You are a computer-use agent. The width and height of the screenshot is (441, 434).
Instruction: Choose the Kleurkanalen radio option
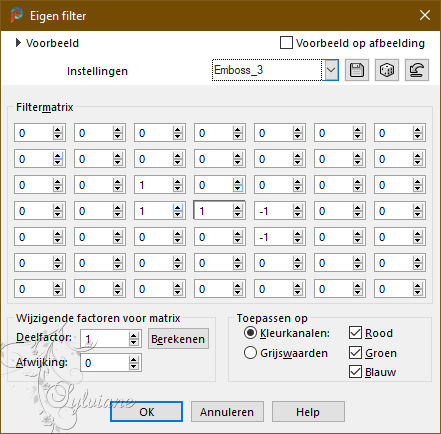[x=250, y=333]
